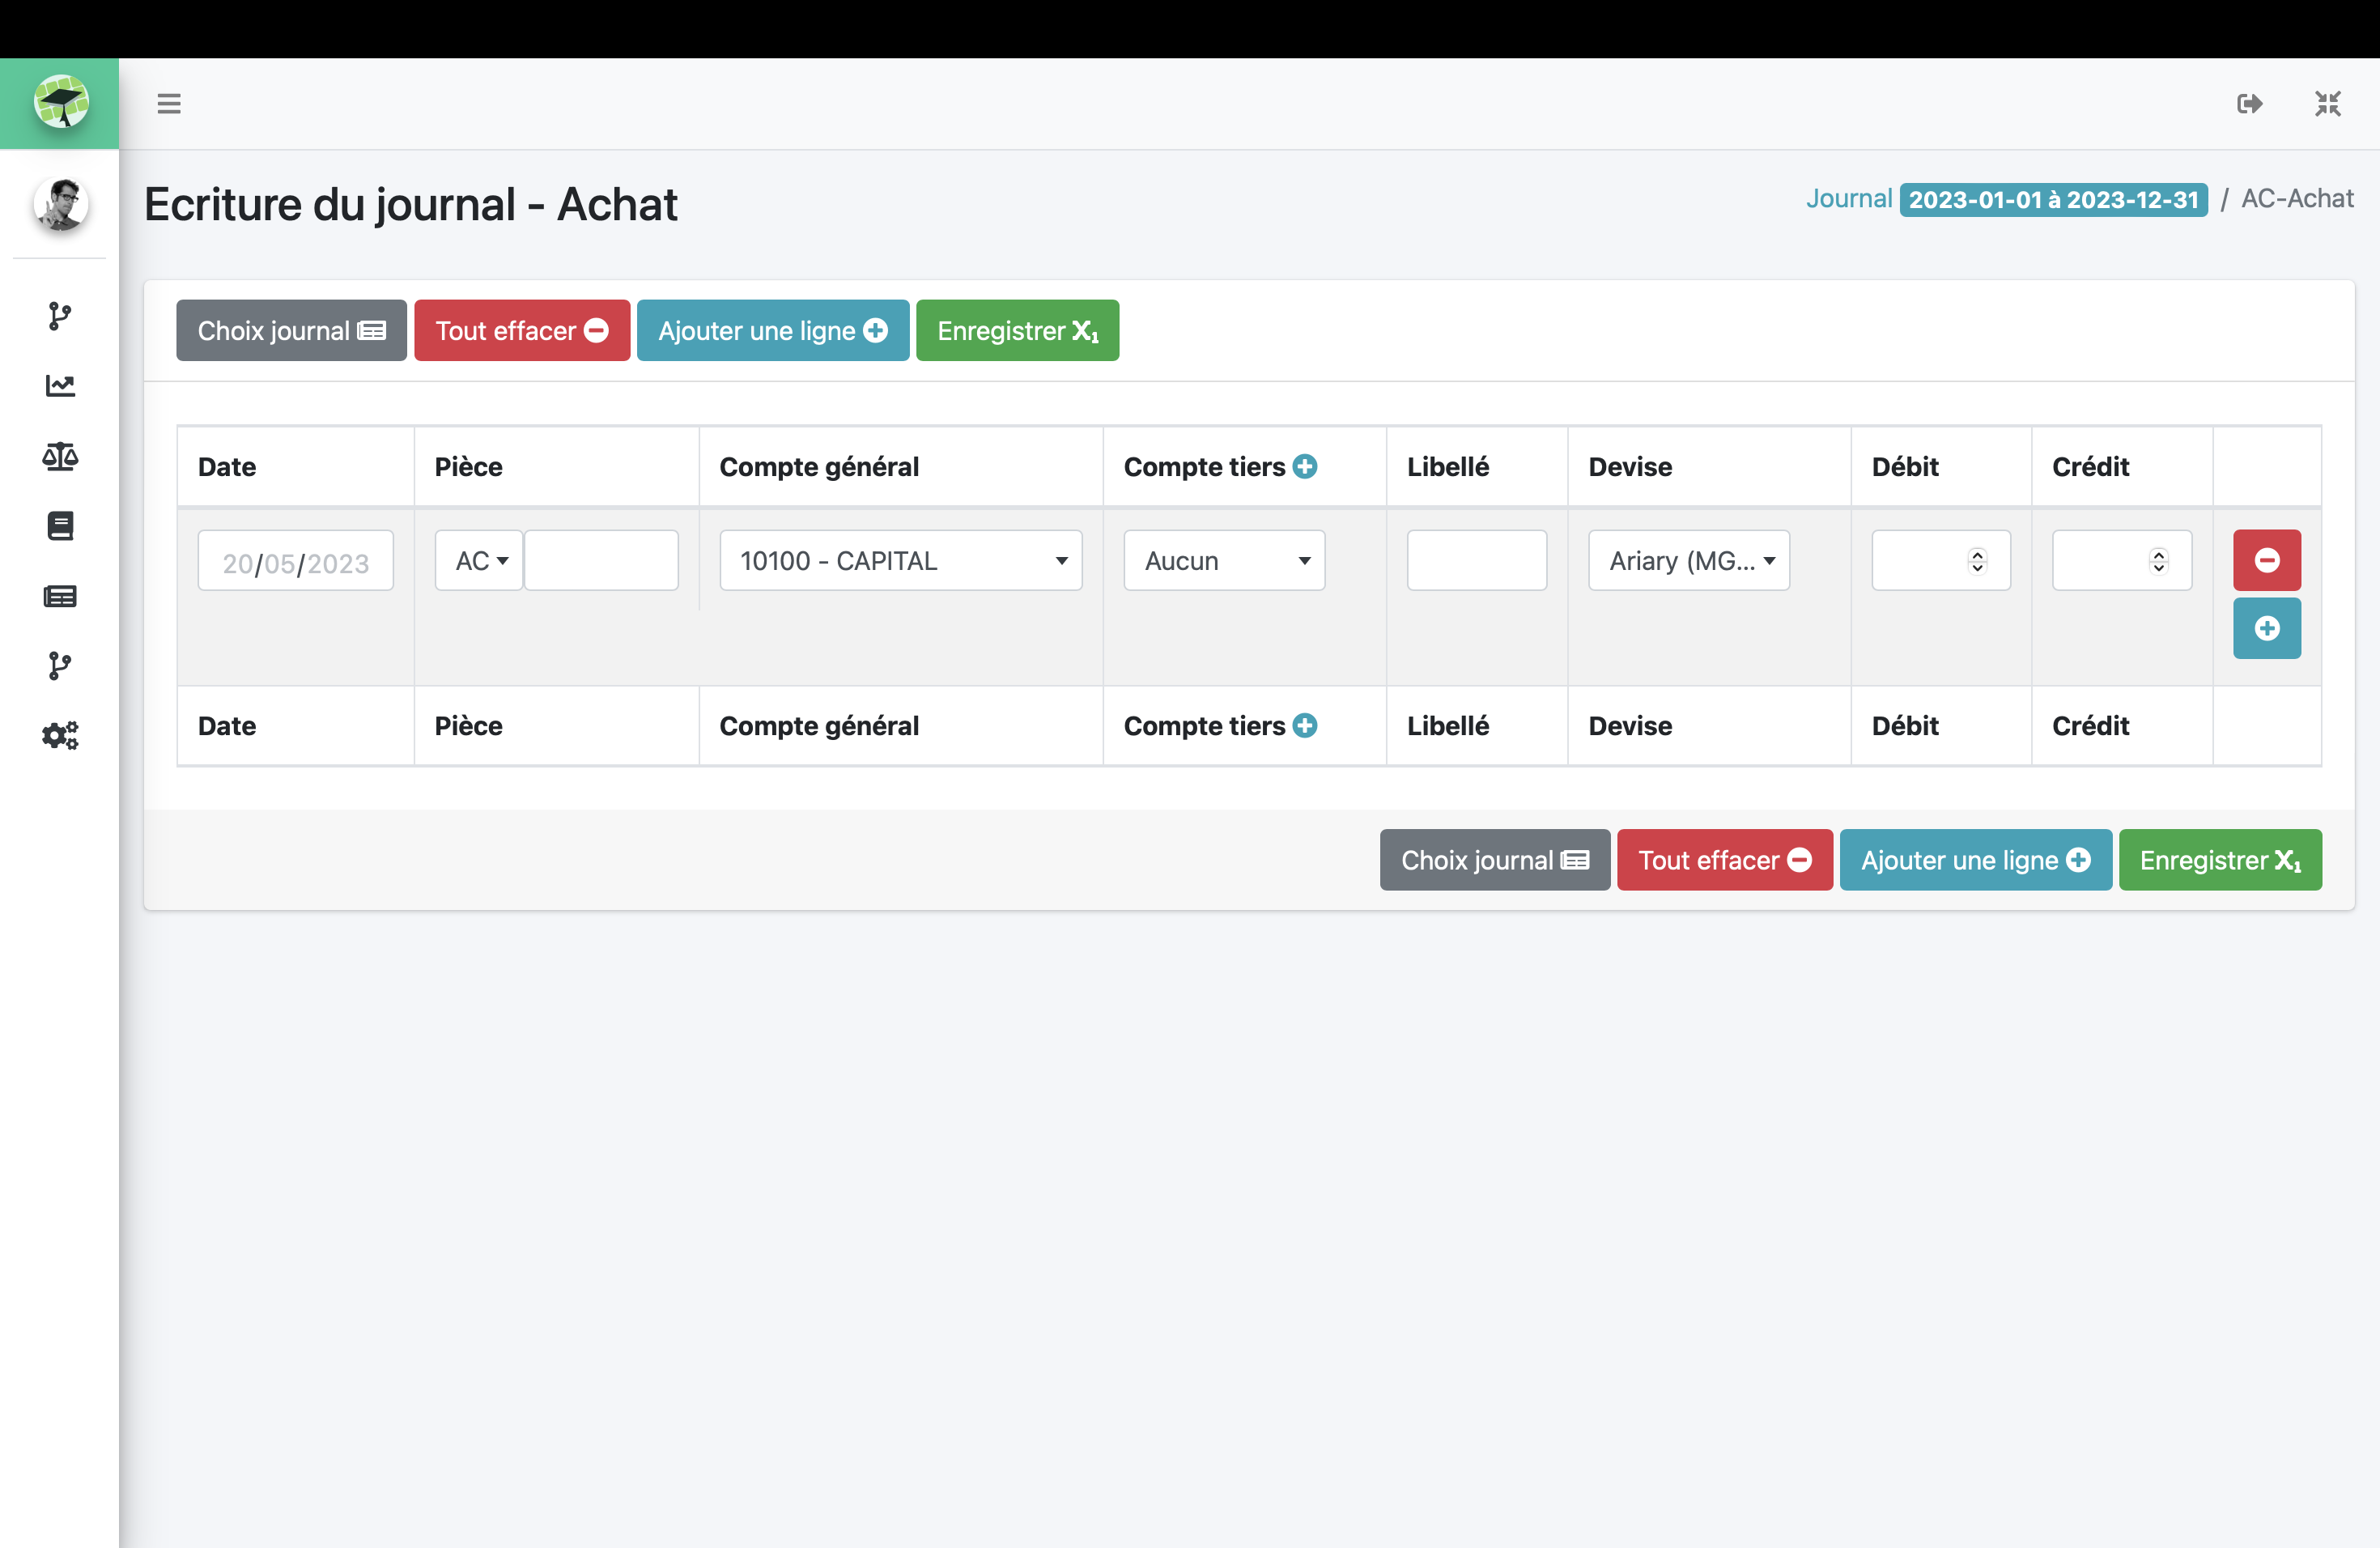
Task: Click the teal add row button
Action: point(2266,628)
